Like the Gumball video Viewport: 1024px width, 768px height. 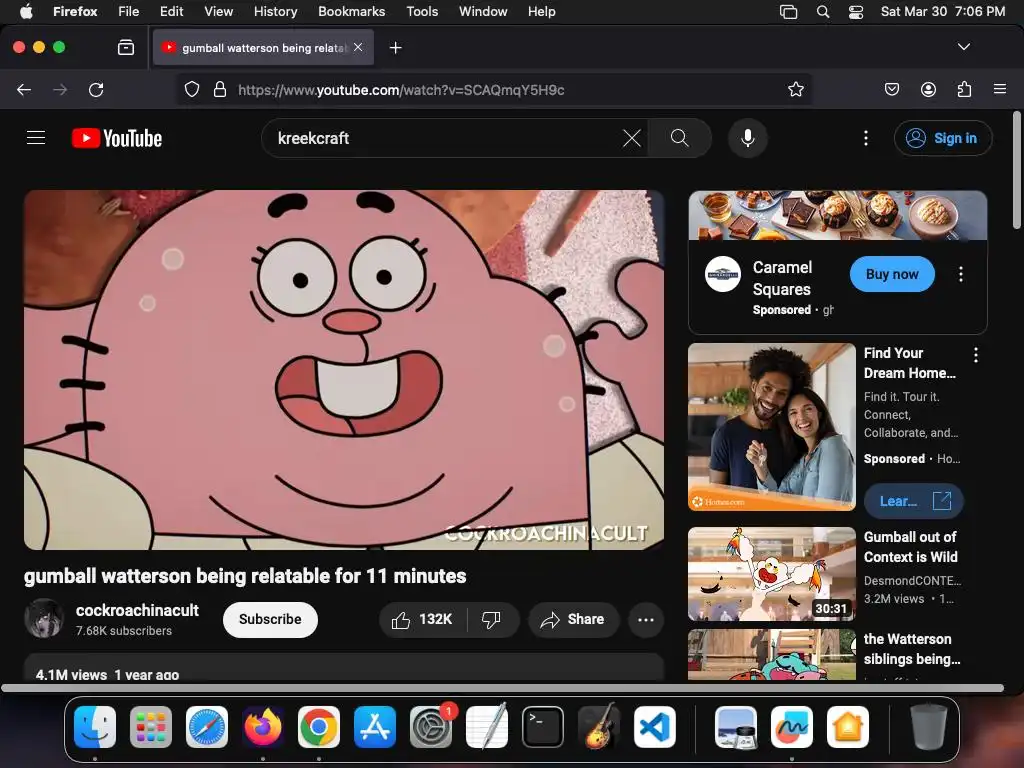tap(423, 619)
